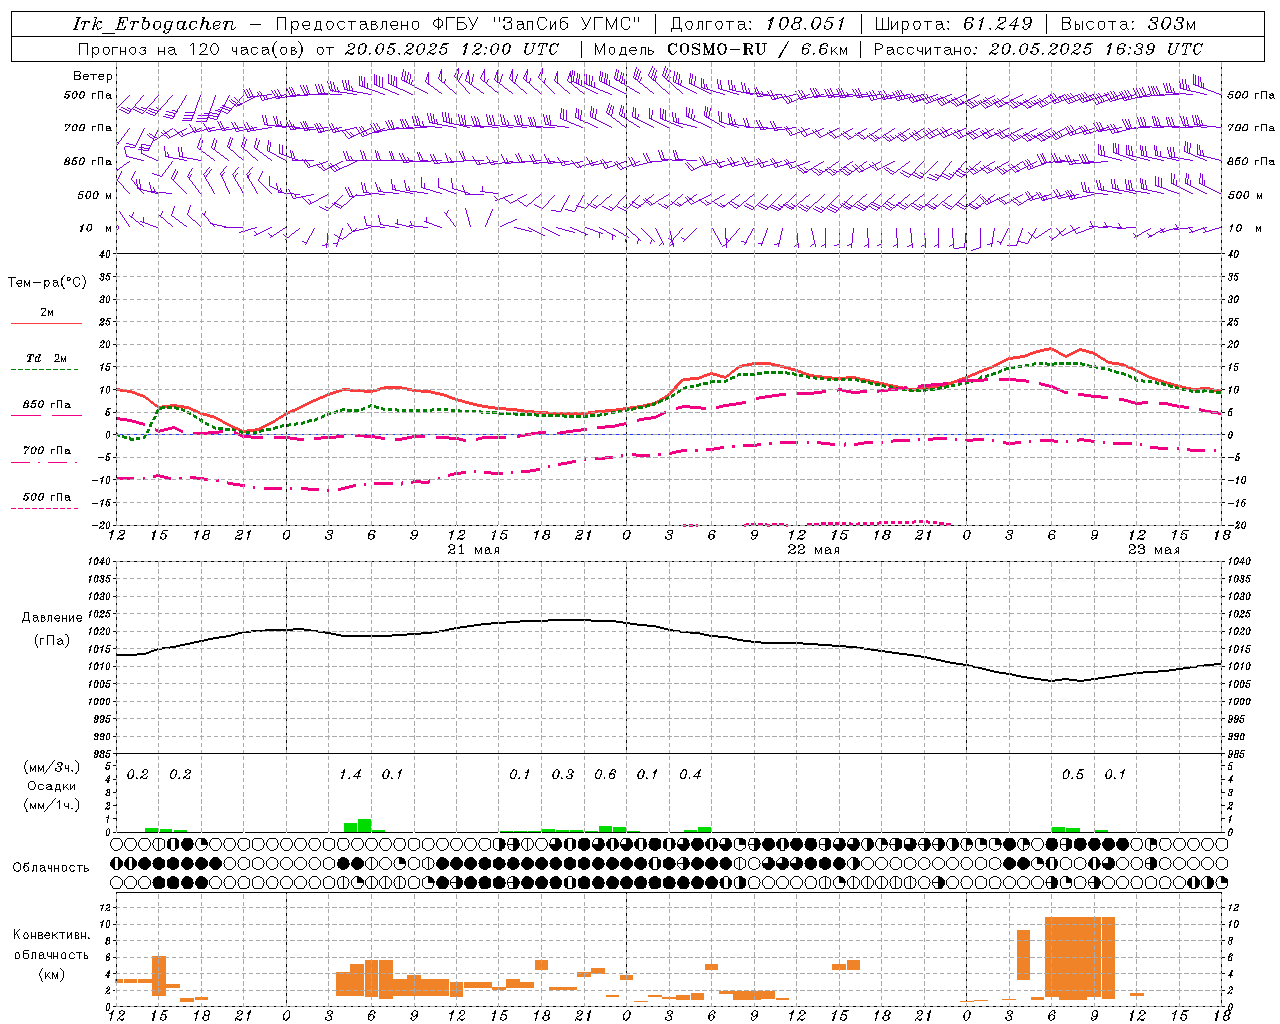Click the Рассчитано: 20.05.2025 16:39 UTC timestamp
The height and width of the screenshot is (1024, 1280).
click(1038, 48)
